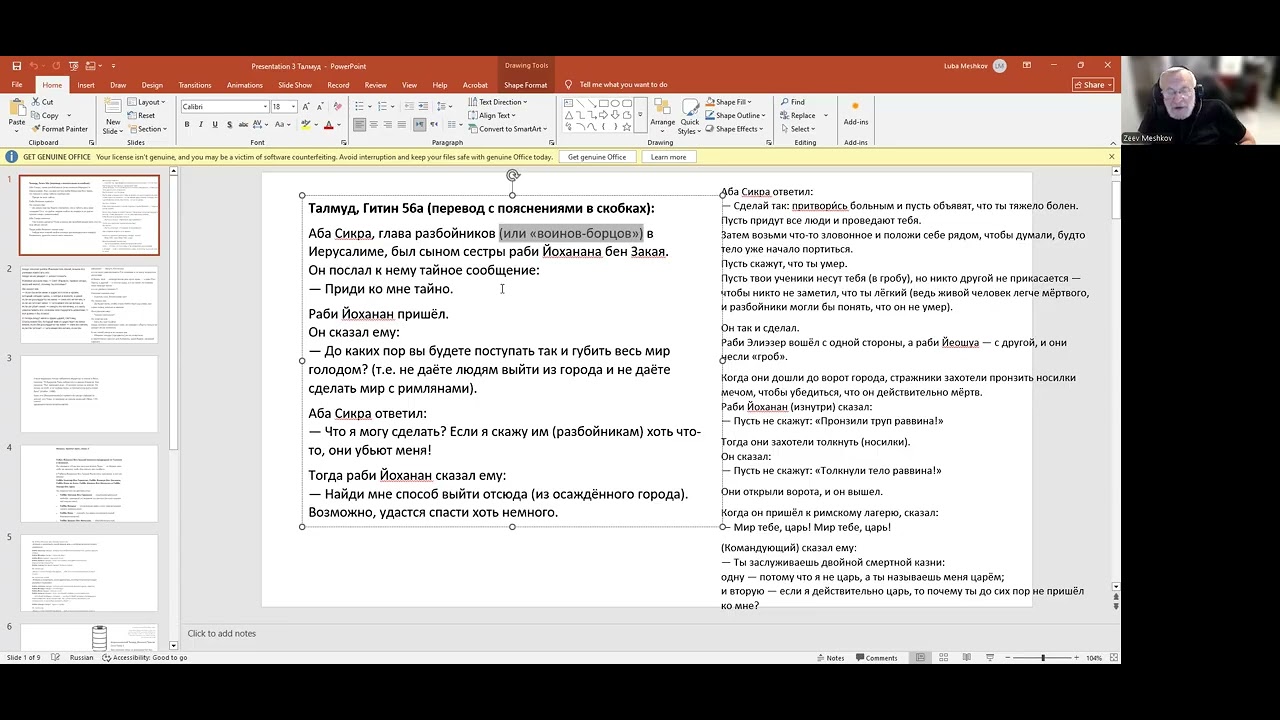
Task: Find text in the presentation
Action: coord(791,102)
